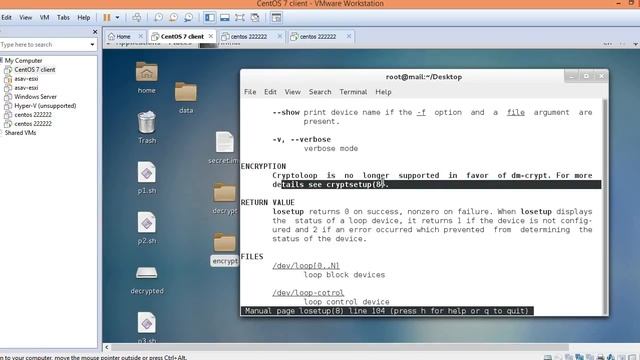Open the terminal Edit menu
This screenshot has width=640, height=360.
(x=270, y=92)
